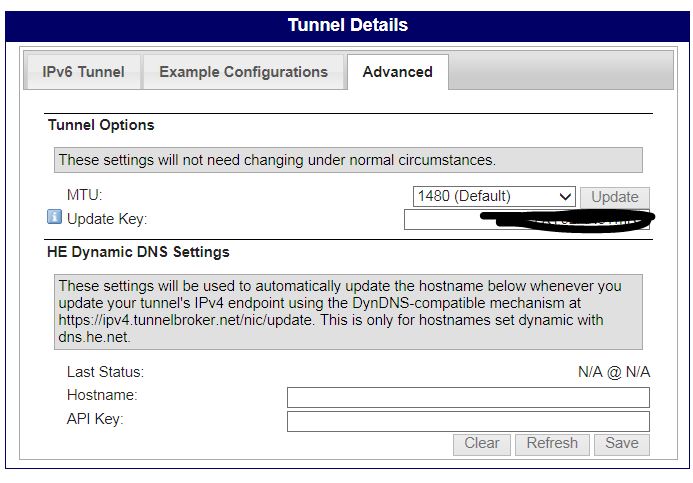This screenshot has width=693, height=483.
Task: Switch to the IPv6 Tunnel tab
Action: pos(83,72)
